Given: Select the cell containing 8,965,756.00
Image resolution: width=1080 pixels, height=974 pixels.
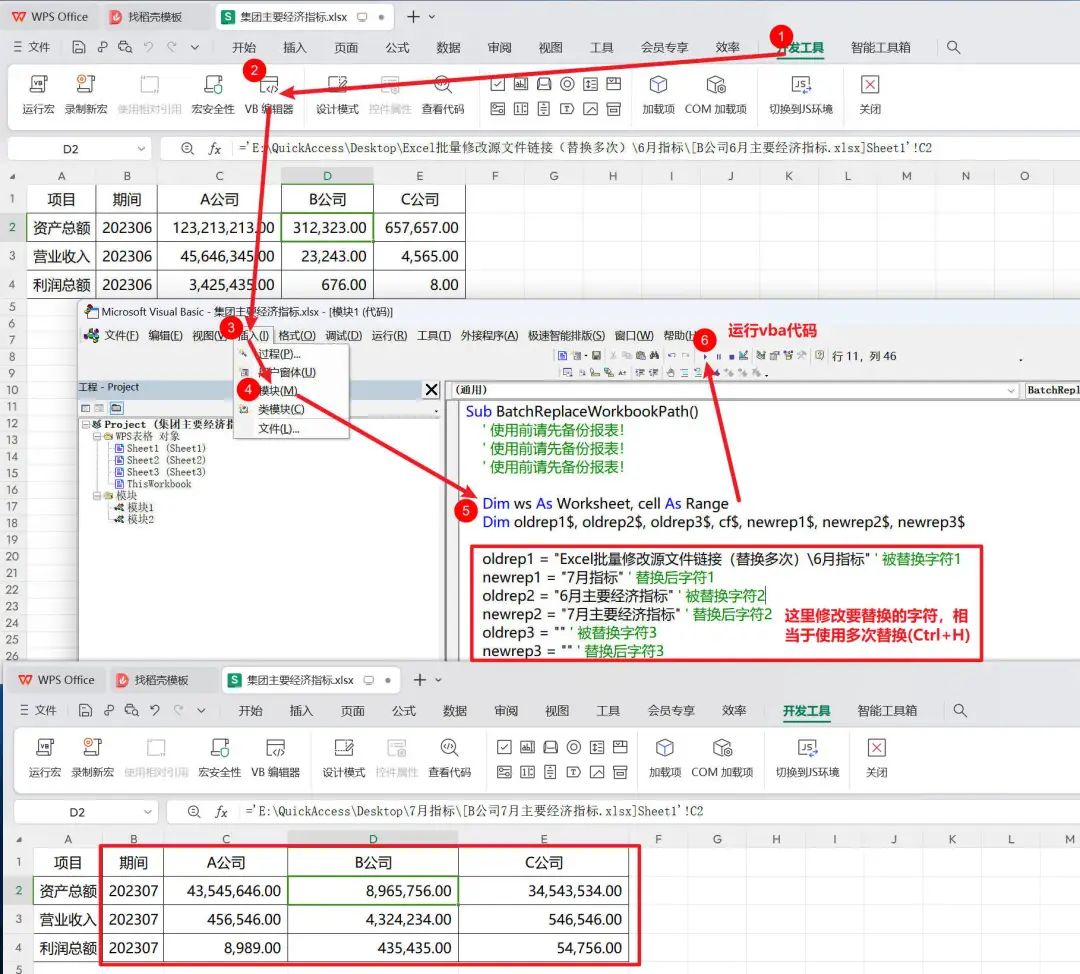Looking at the screenshot, I should tap(373, 890).
